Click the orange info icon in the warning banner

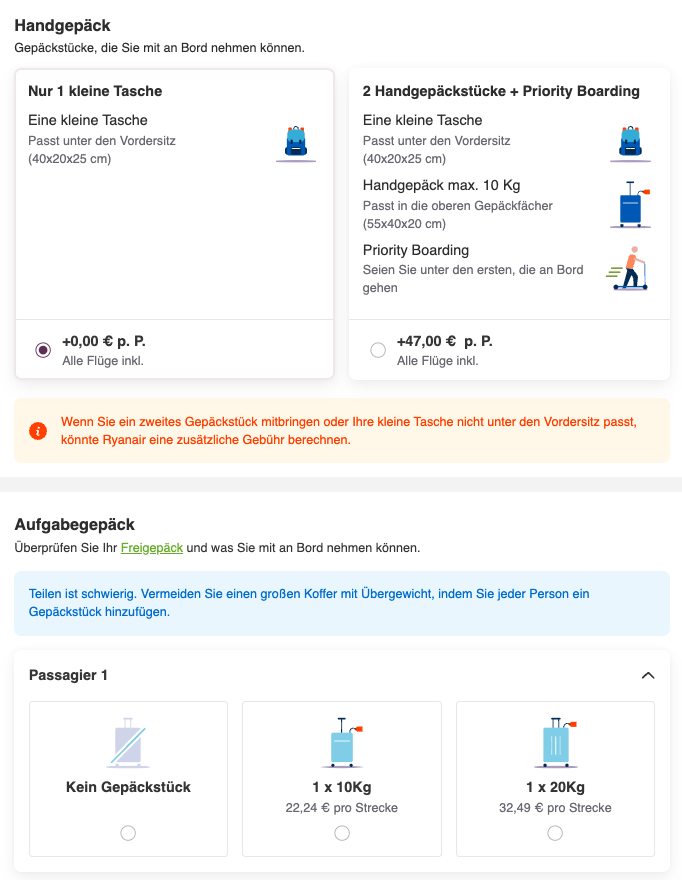pos(38,431)
